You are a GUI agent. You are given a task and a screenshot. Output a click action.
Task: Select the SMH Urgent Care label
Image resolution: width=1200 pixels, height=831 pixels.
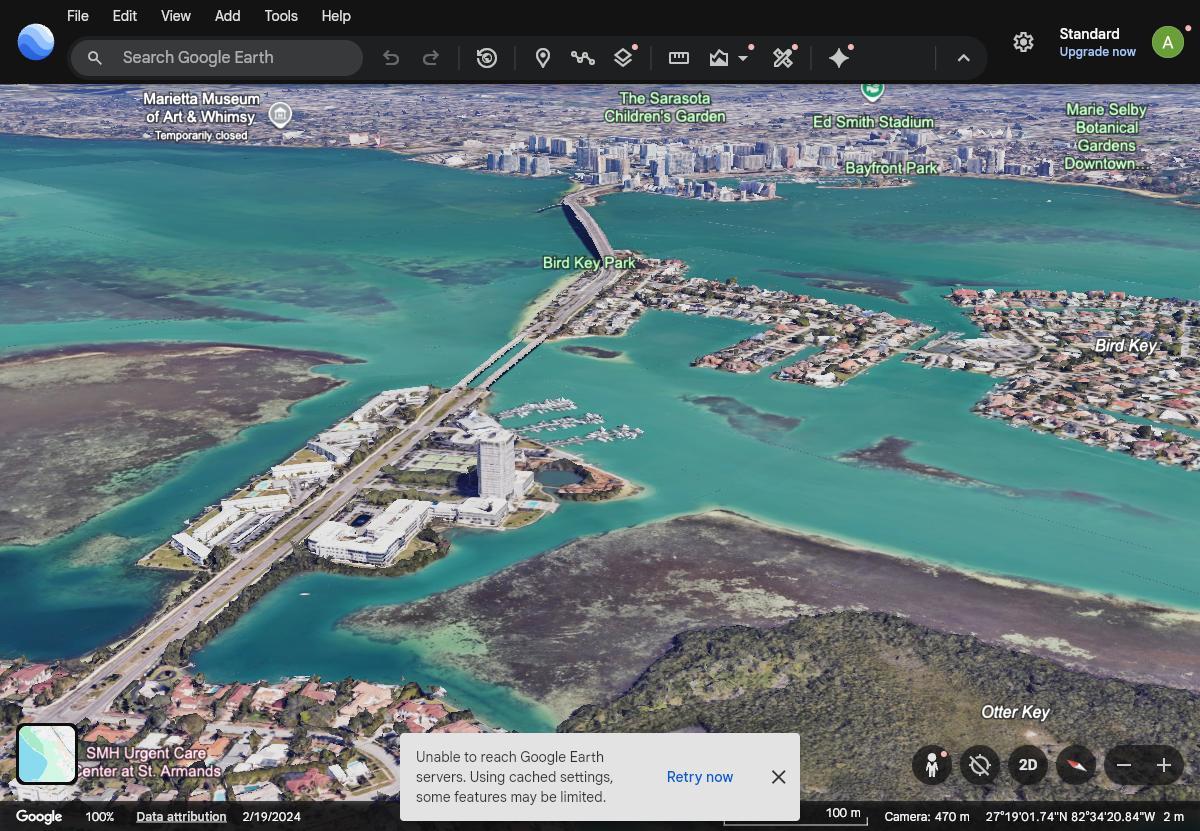pyautogui.click(x=150, y=762)
